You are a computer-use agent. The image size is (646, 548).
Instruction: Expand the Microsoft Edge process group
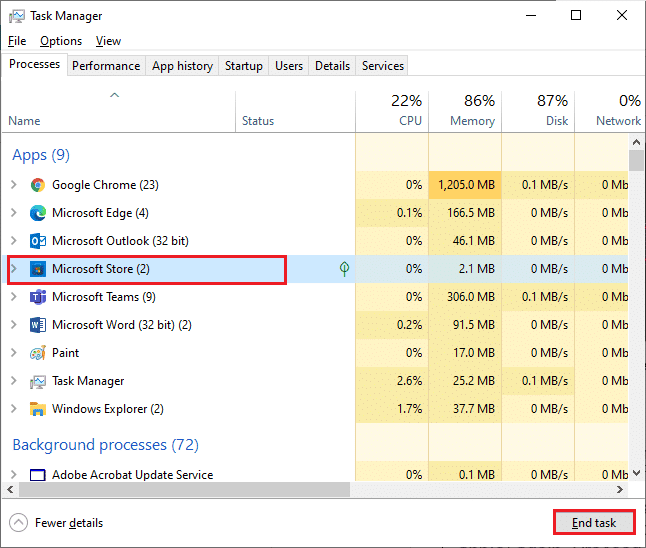14,213
